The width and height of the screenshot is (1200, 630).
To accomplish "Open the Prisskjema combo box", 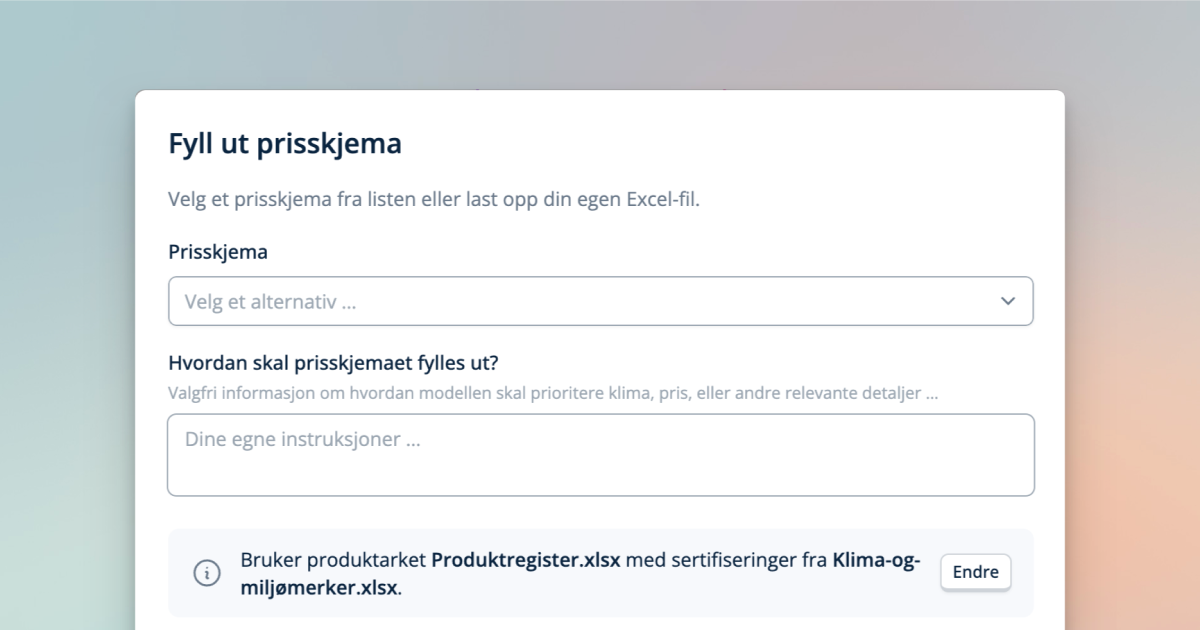I will pos(600,301).
